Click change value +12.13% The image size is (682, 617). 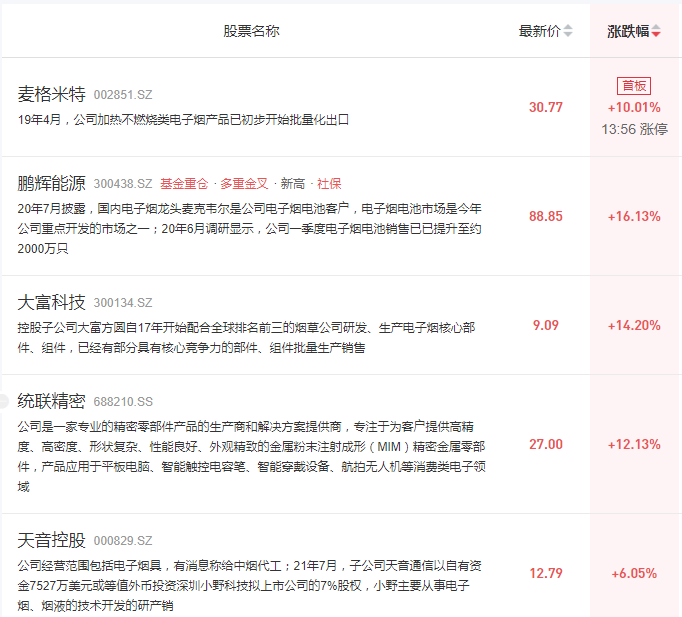[634, 444]
